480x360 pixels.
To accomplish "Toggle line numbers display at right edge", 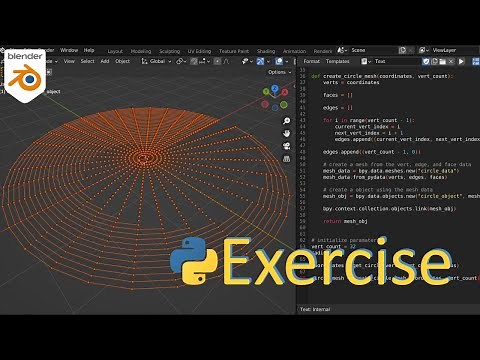I will [476, 61].
